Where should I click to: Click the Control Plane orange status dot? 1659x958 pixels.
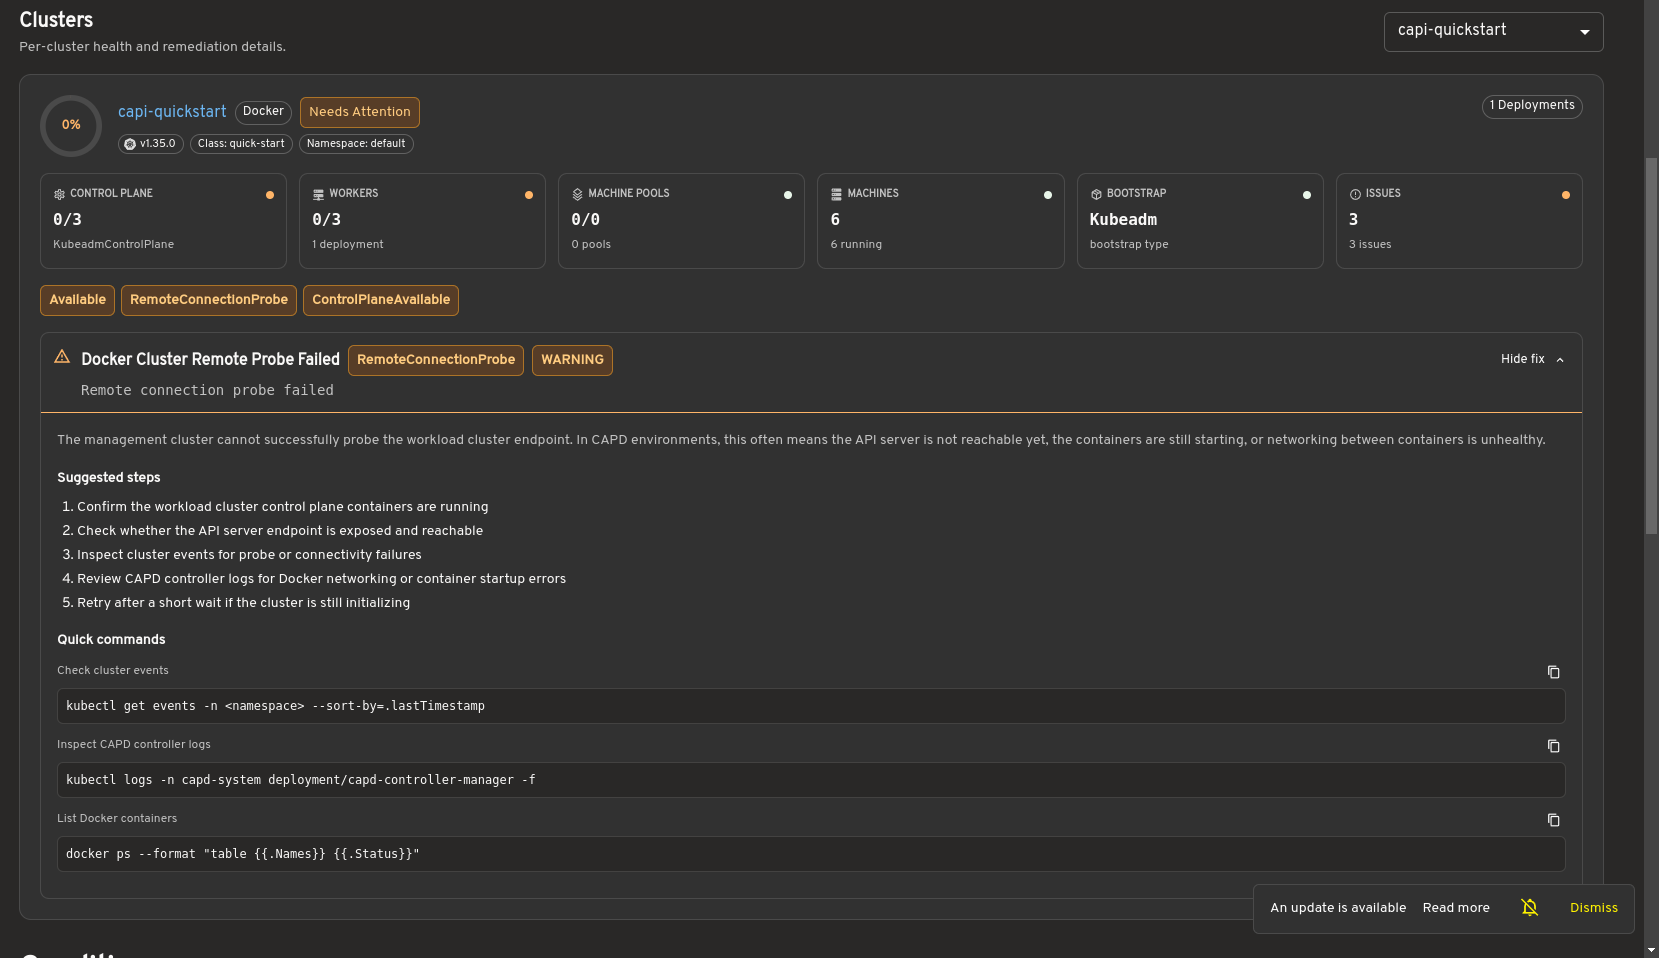coord(270,195)
